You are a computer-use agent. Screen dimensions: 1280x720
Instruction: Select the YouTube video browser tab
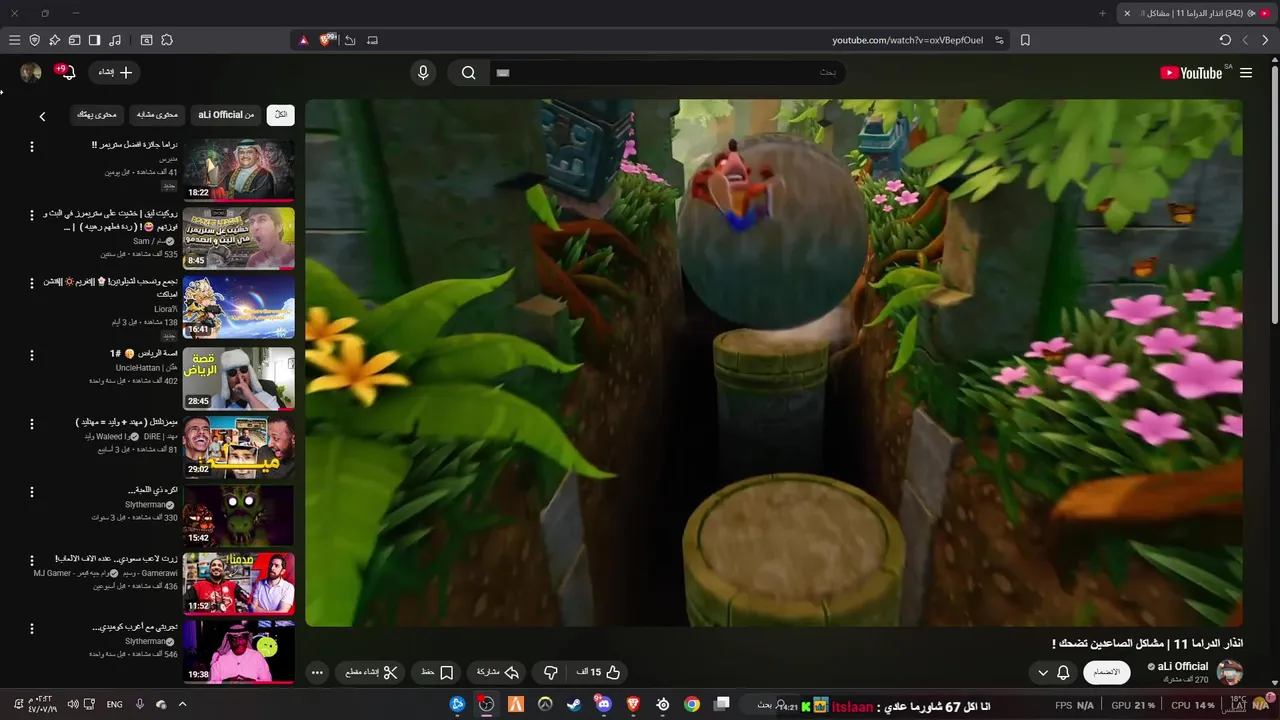pos(1195,13)
